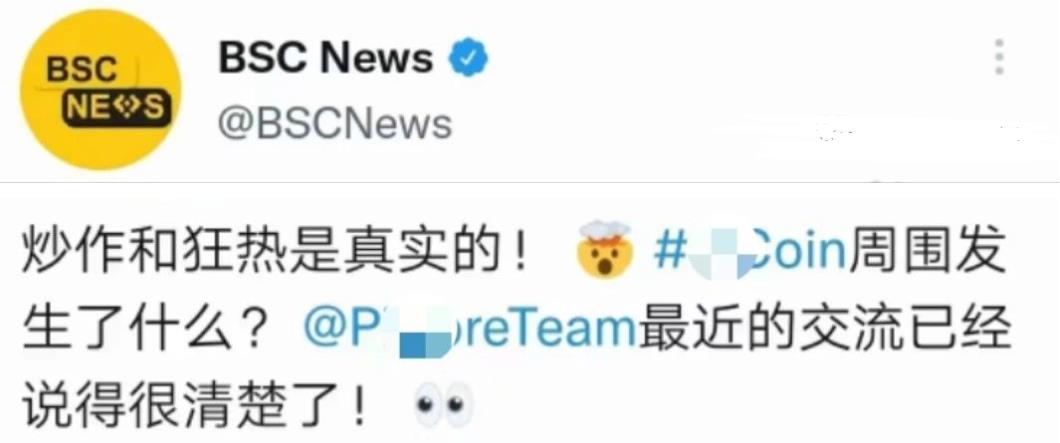Open the partially blurred #Coin hashtag
The image size is (1060, 443).
pos(750,252)
